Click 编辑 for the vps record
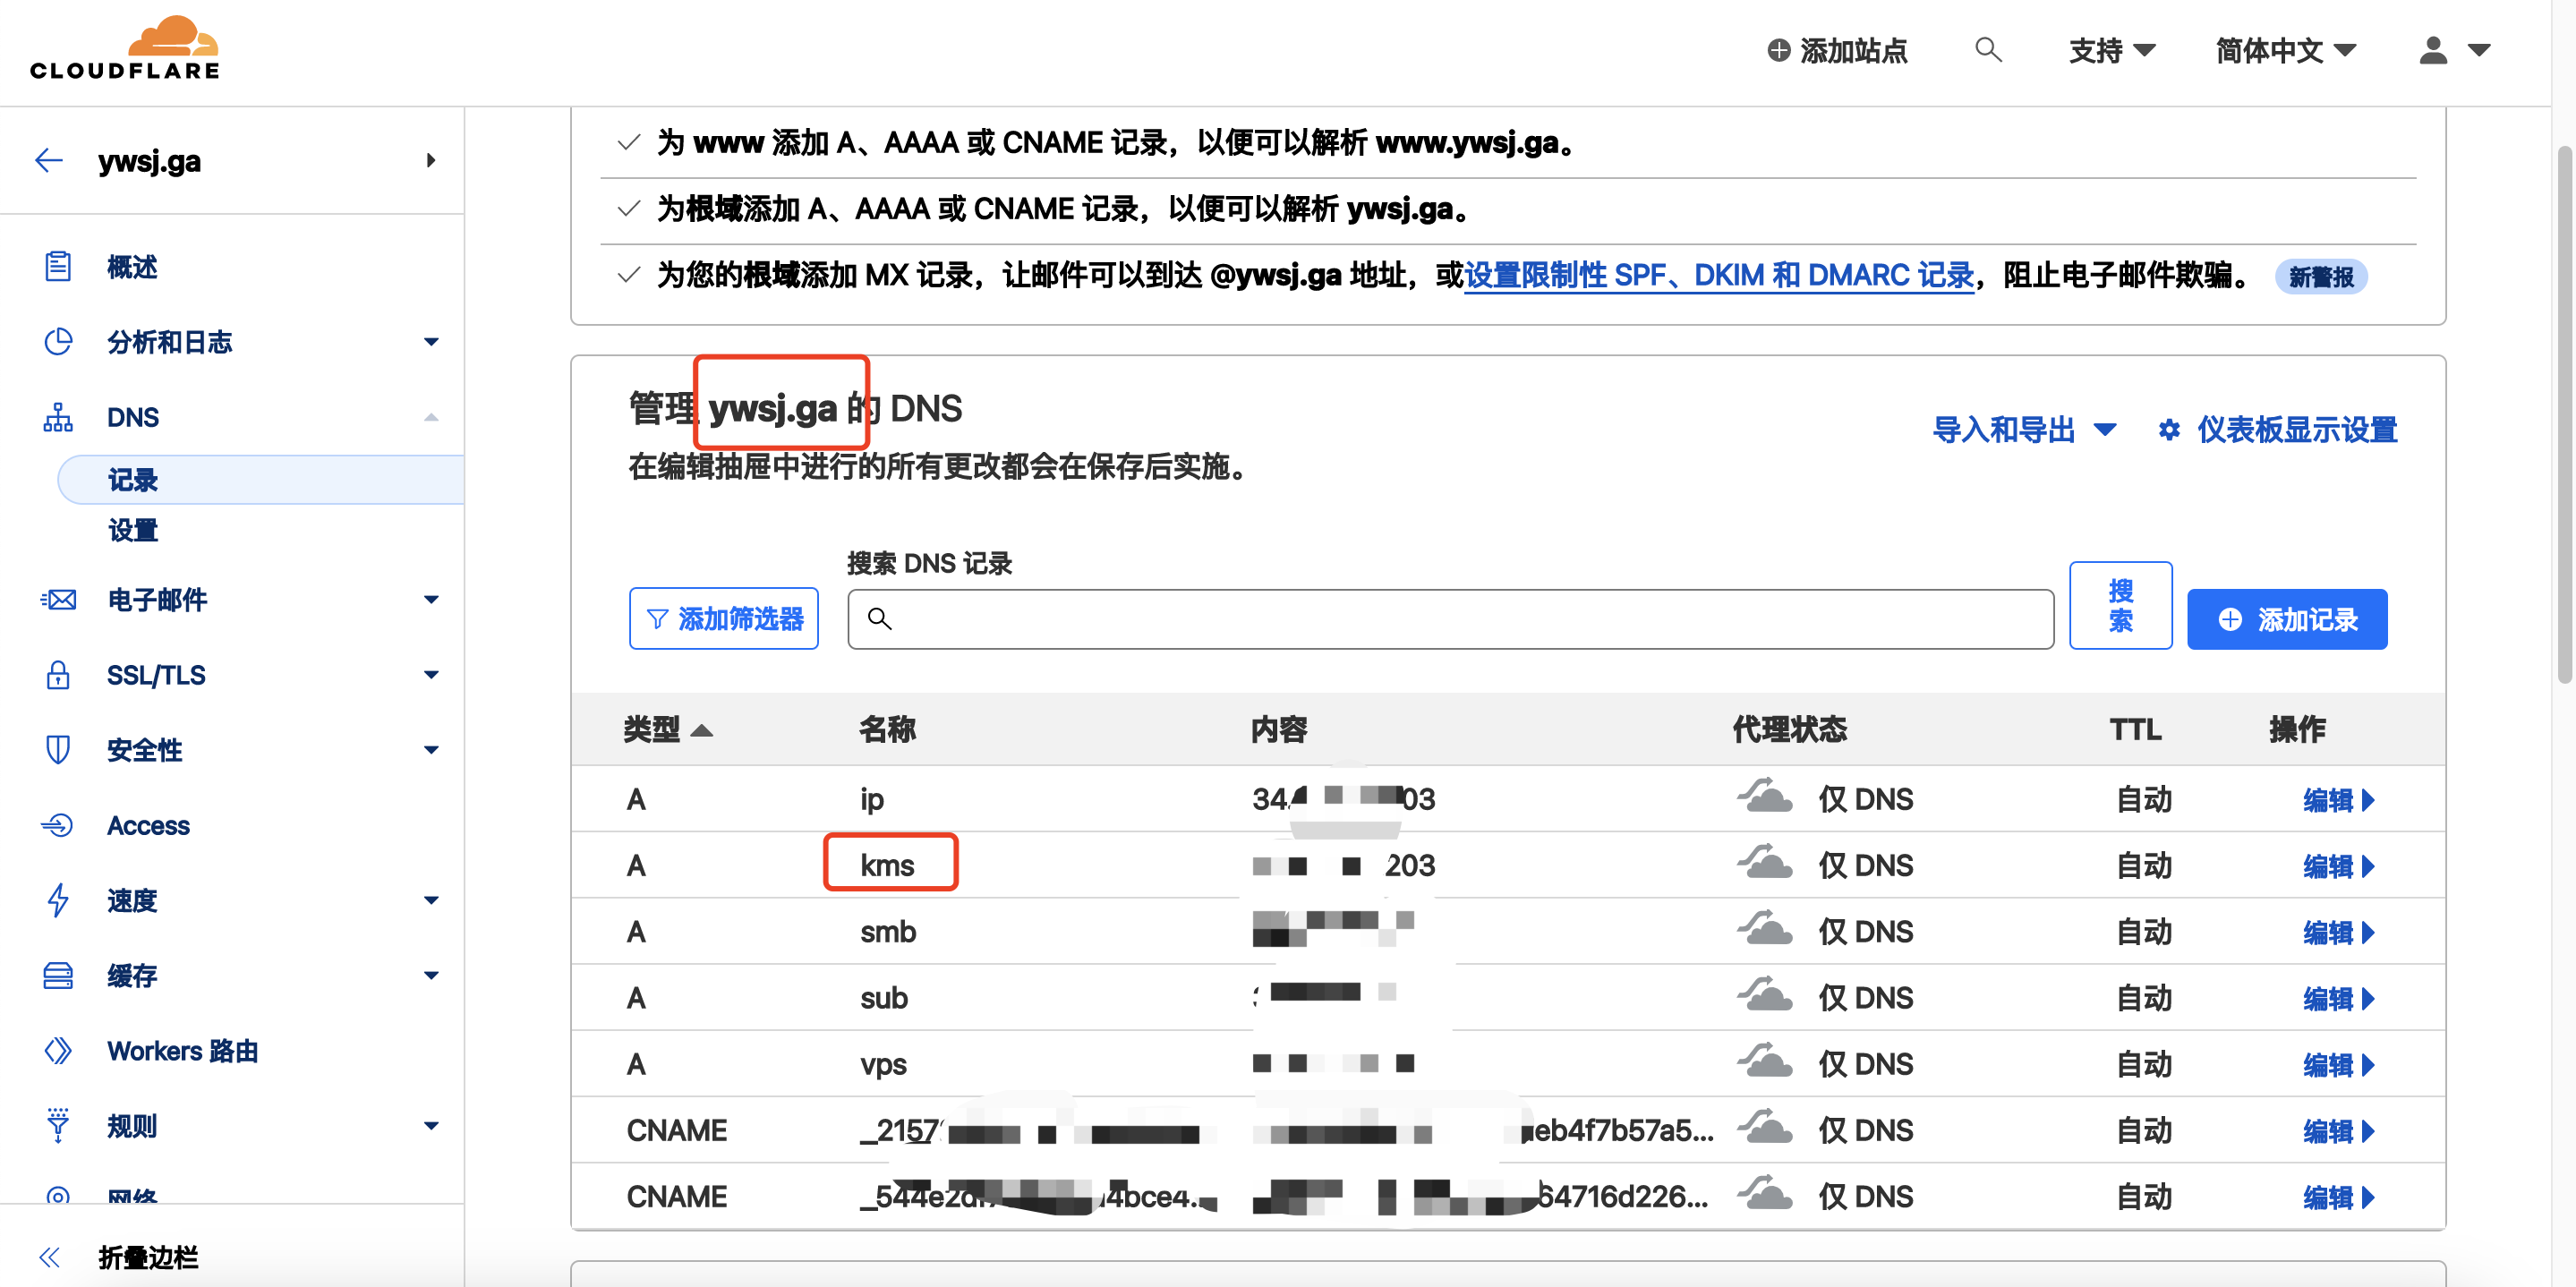This screenshot has height=1287, width=2576. tap(2337, 1063)
